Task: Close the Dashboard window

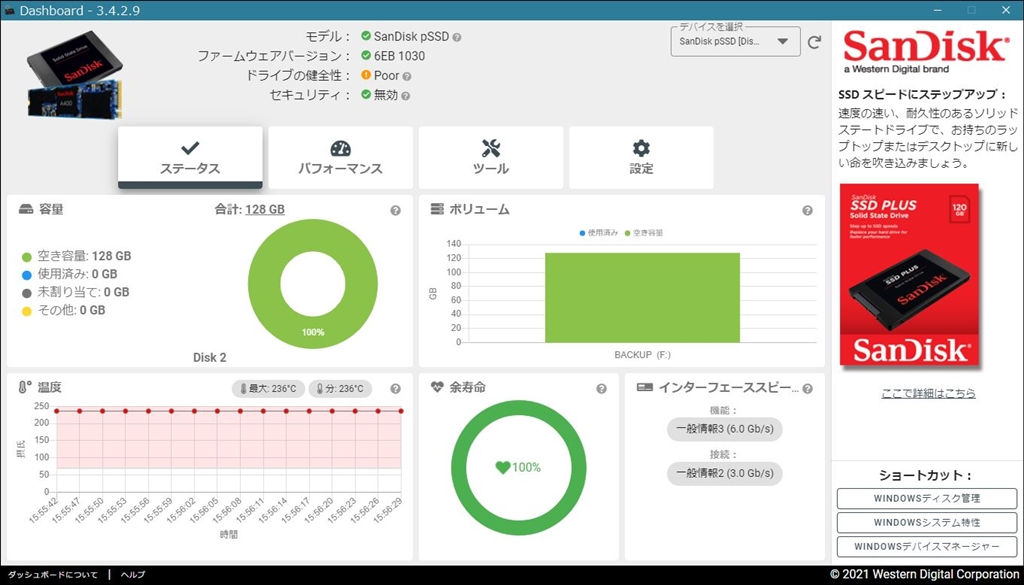Action: coord(1006,10)
